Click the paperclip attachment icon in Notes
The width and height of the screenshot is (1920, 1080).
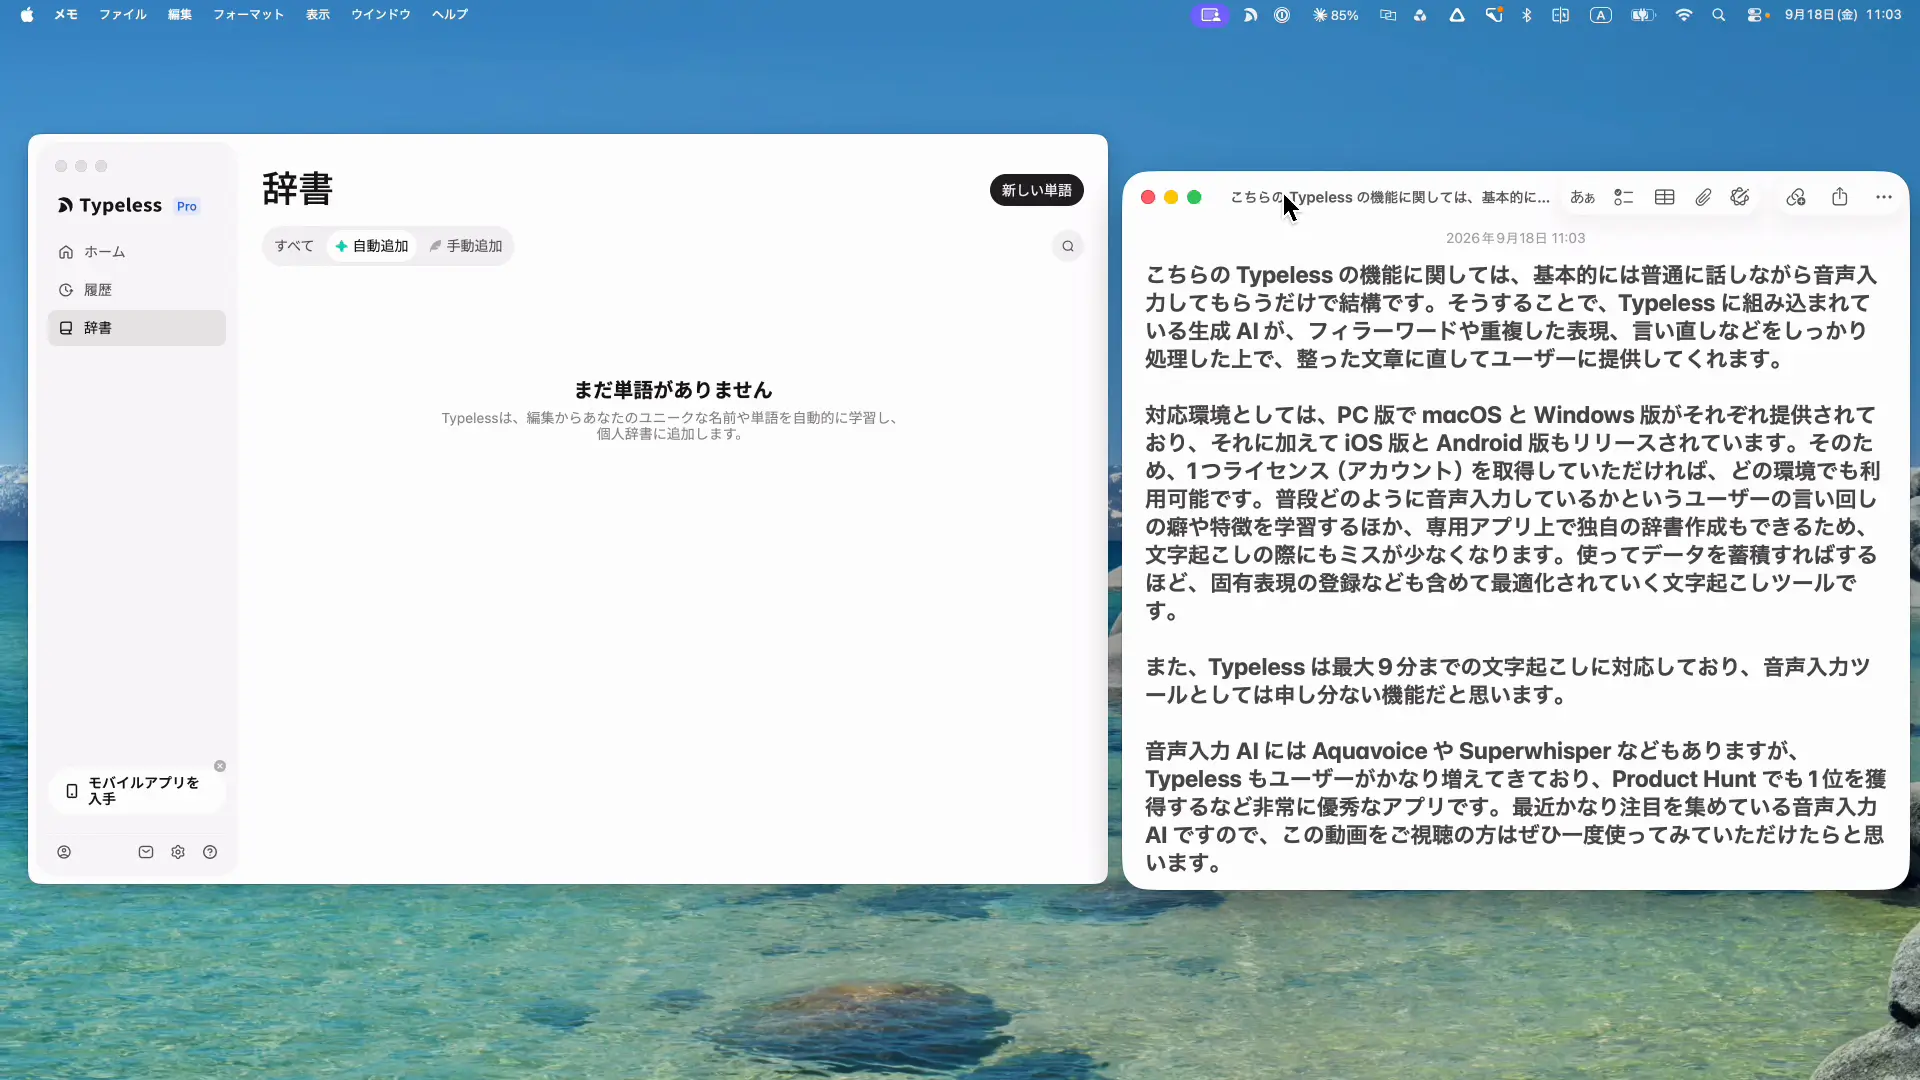(x=1703, y=197)
